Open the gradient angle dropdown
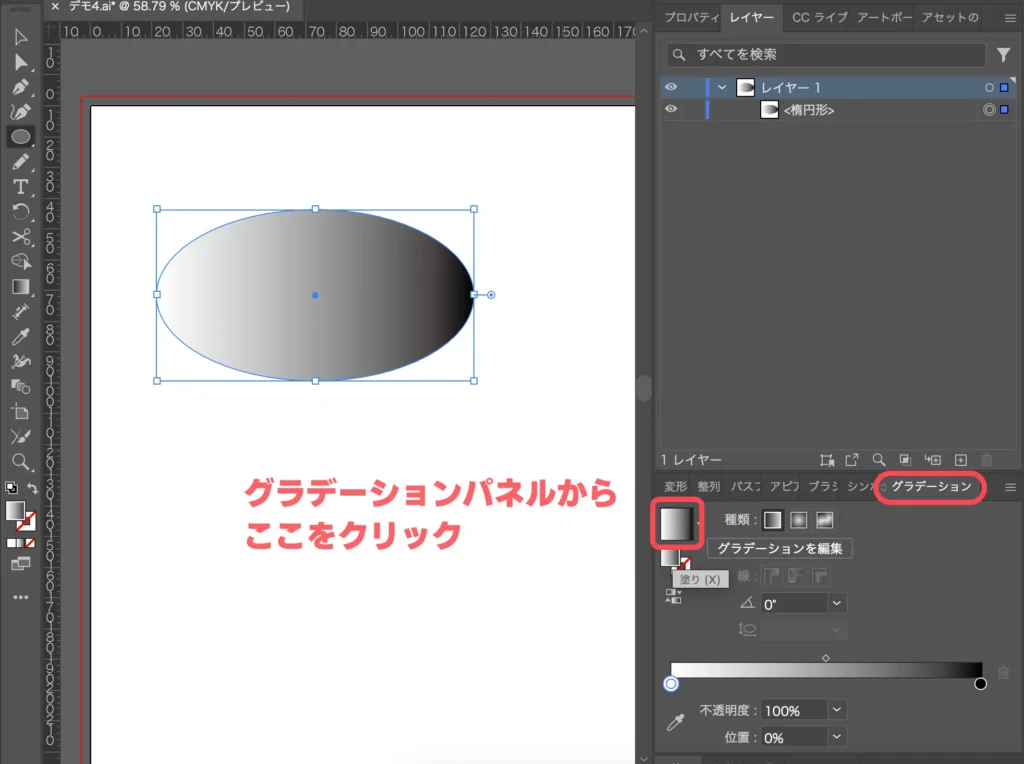This screenshot has width=1024, height=764. pos(837,603)
